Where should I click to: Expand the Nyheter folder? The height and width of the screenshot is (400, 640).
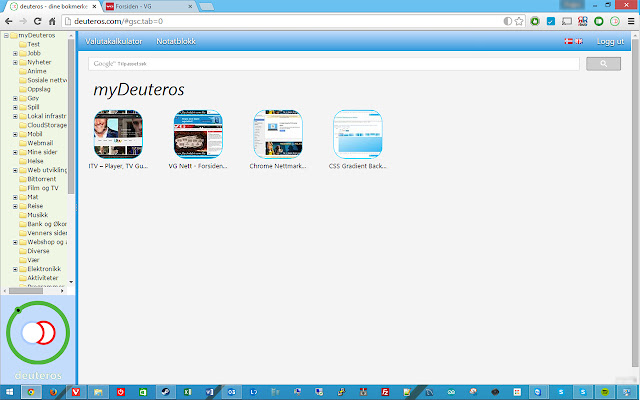click(15, 62)
